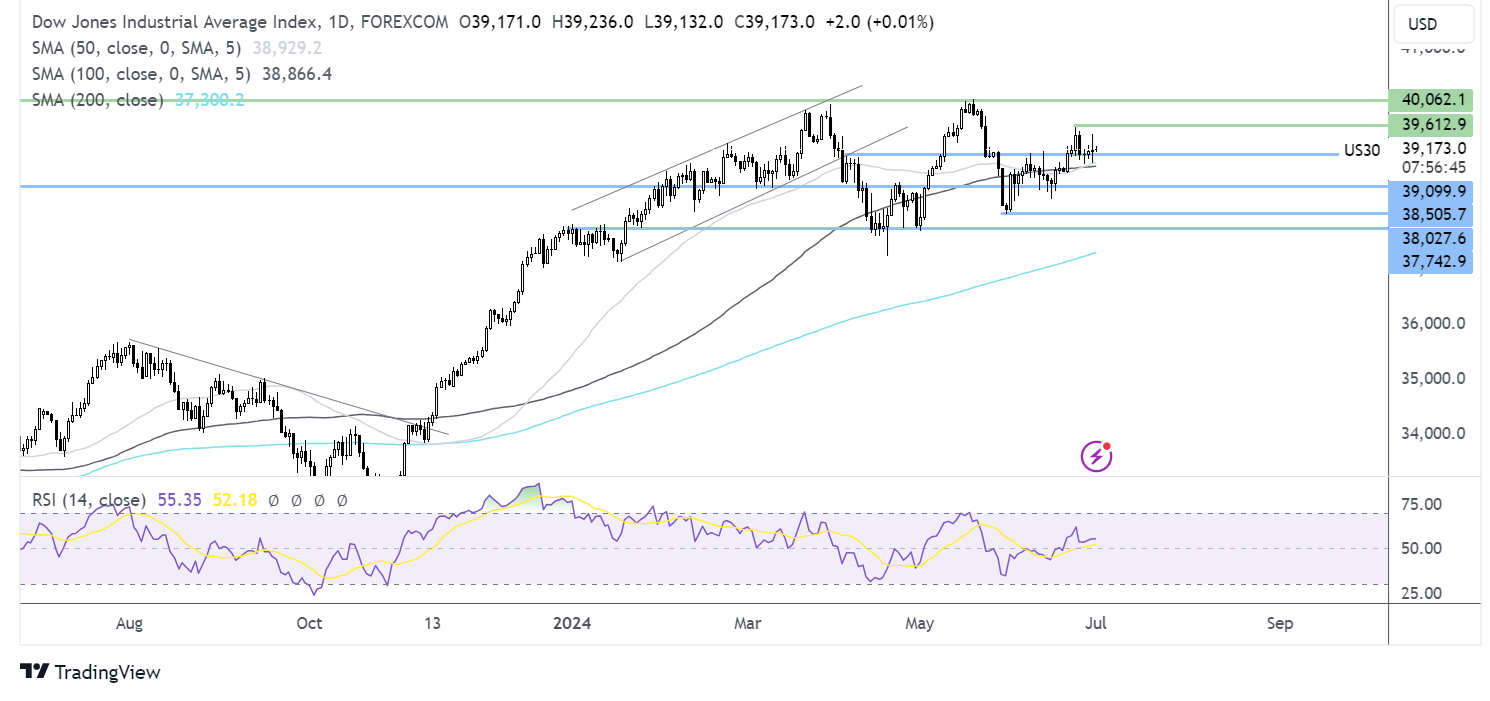Click the current price 39,173.0 label

pyautogui.click(x=1433, y=148)
